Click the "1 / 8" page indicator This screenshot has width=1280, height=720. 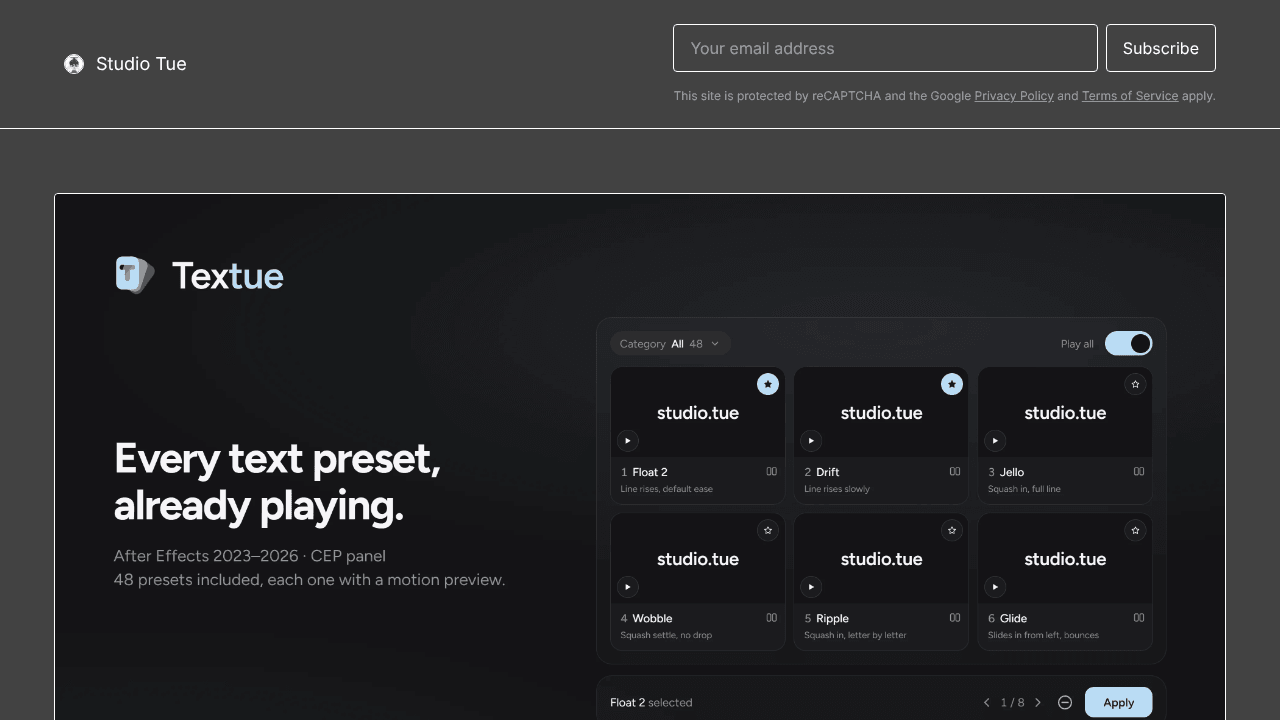click(x=1012, y=703)
